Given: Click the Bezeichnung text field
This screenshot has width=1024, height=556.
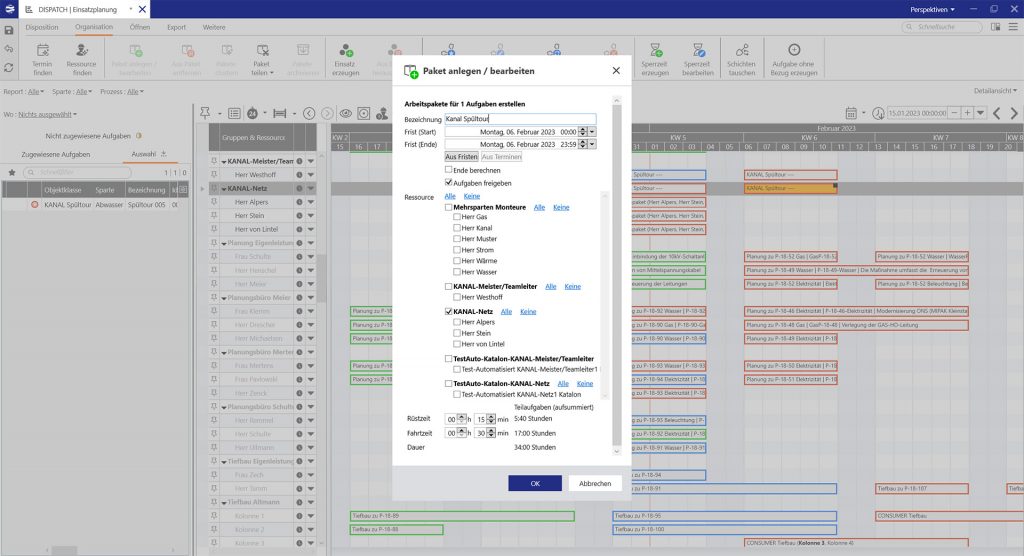Looking at the screenshot, I should click(x=520, y=118).
